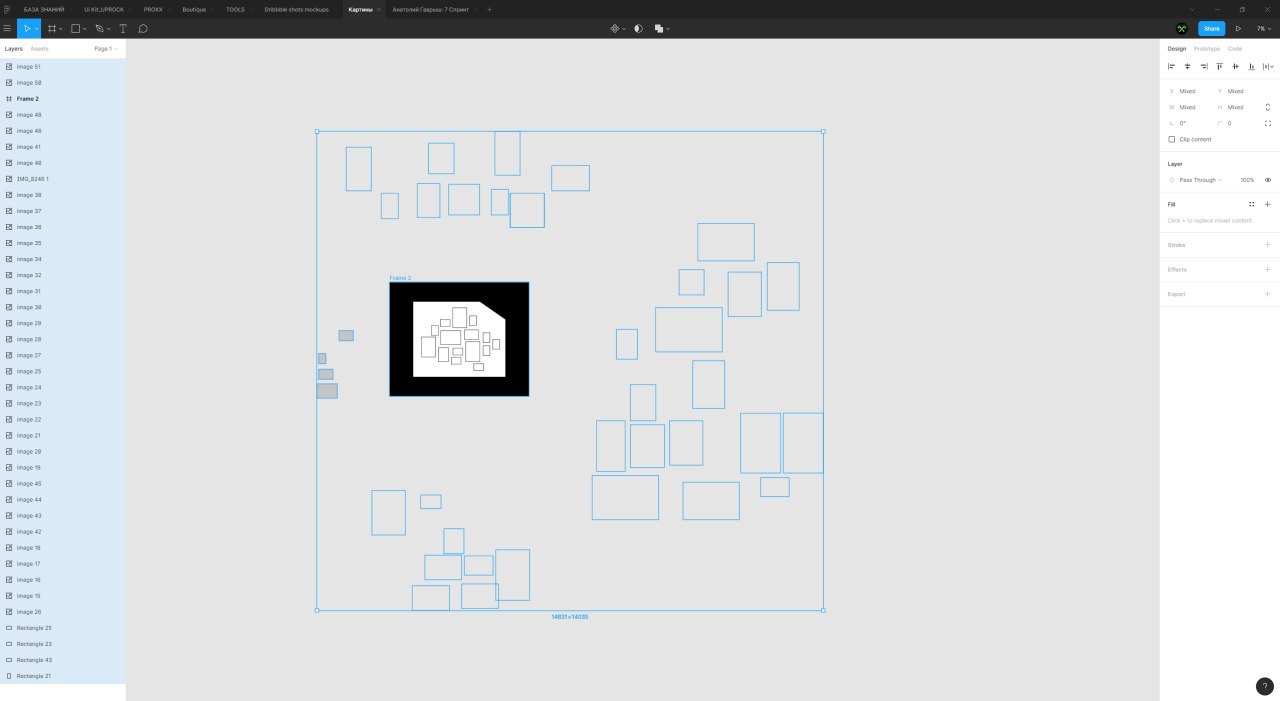Screen dimensions: 1280x701
Task: Add export setting with plus icon
Action: pos(1268,294)
